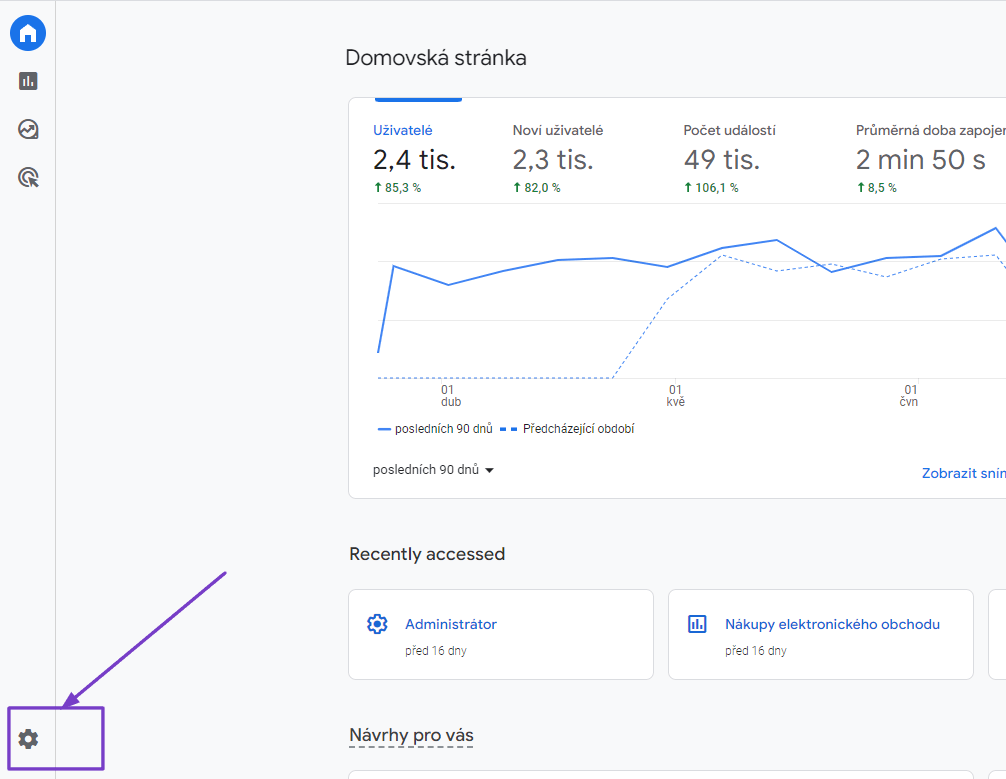Click the Návrhy pro vás heading
This screenshot has height=779, width=1006.
coord(411,735)
